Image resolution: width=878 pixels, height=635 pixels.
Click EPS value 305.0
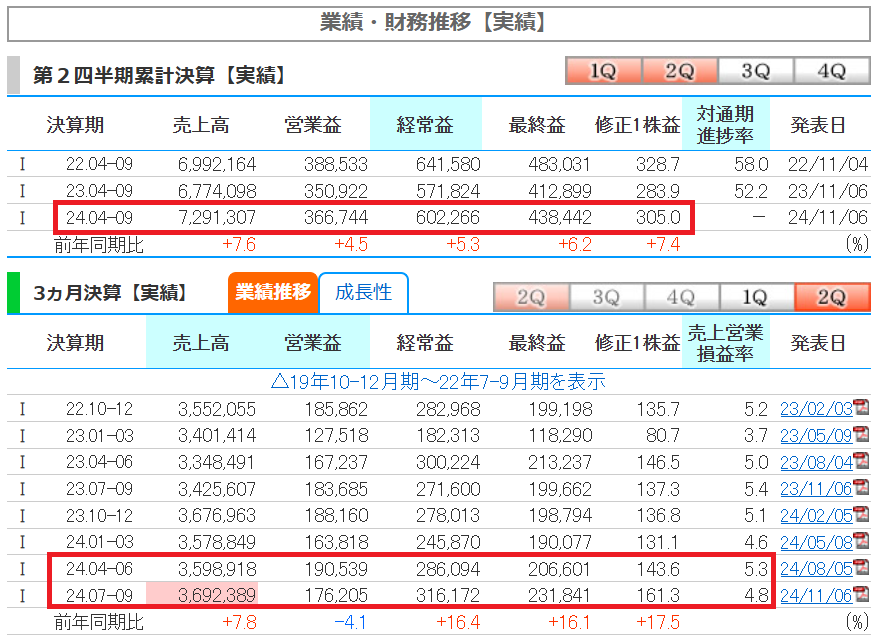pyautogui.click(x=658, y=218)
